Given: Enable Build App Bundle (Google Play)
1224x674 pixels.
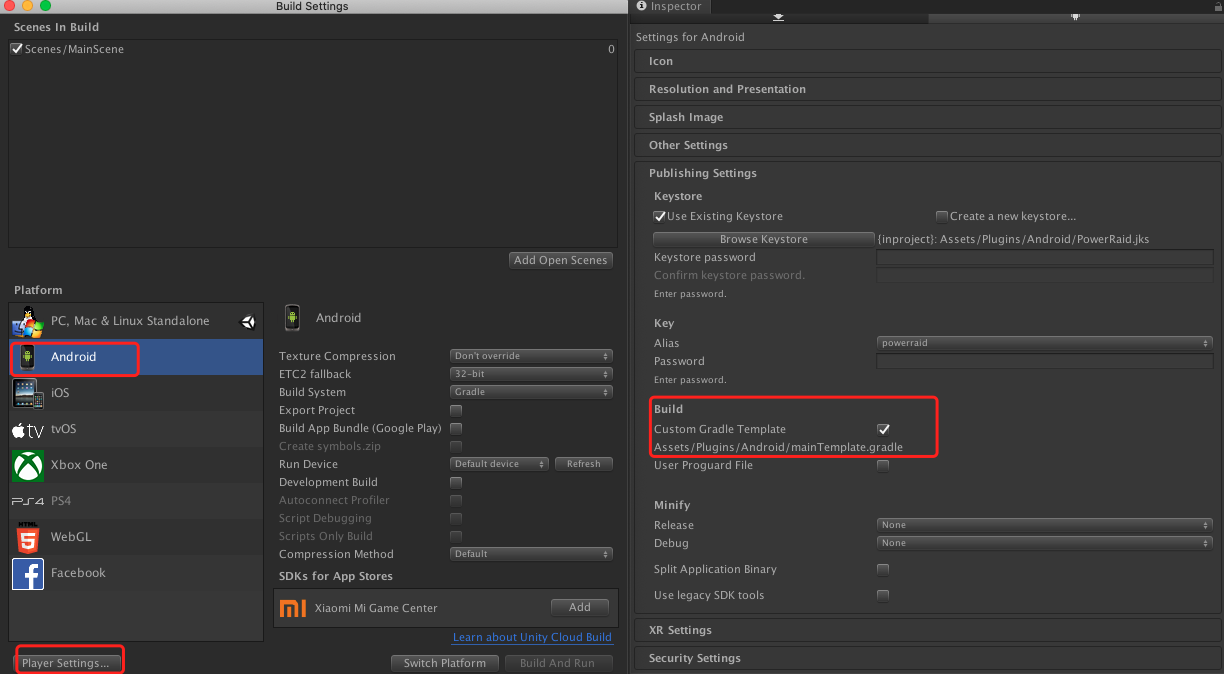Looking at the screenshot, I should (x=456, y=428).
